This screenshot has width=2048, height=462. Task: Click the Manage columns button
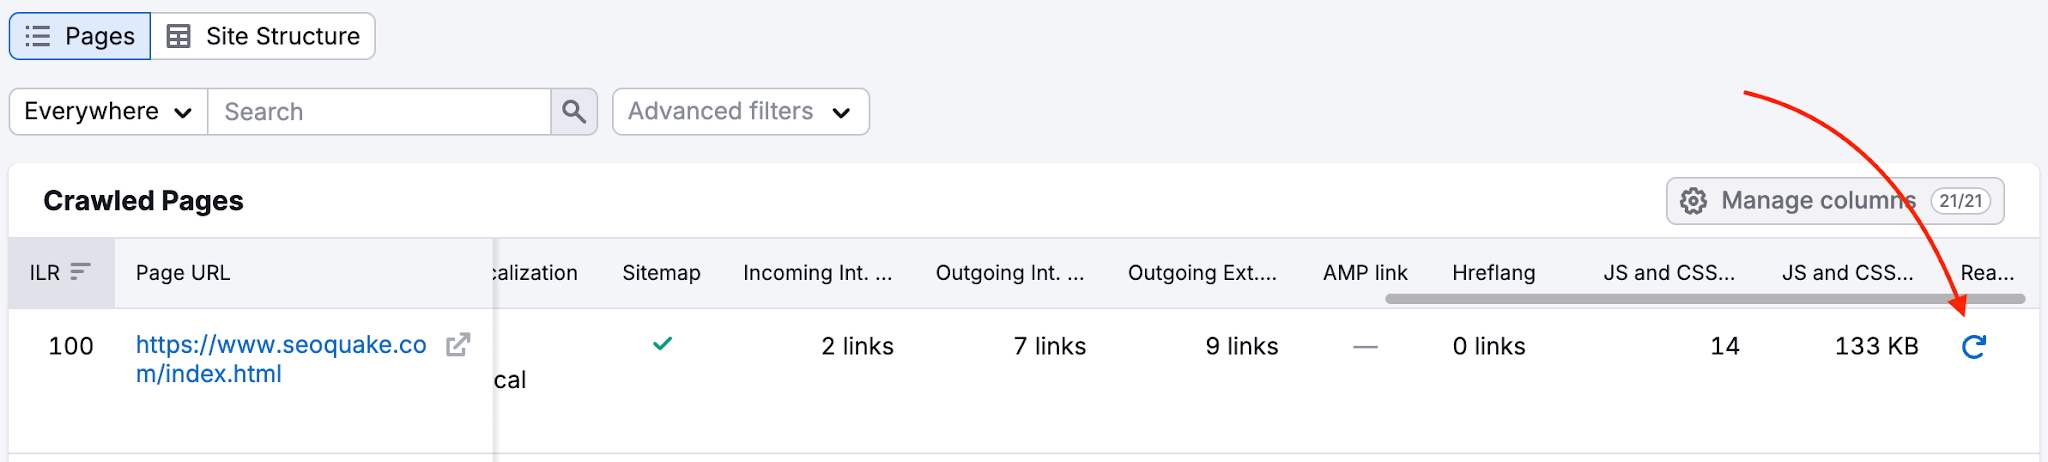1835,201
